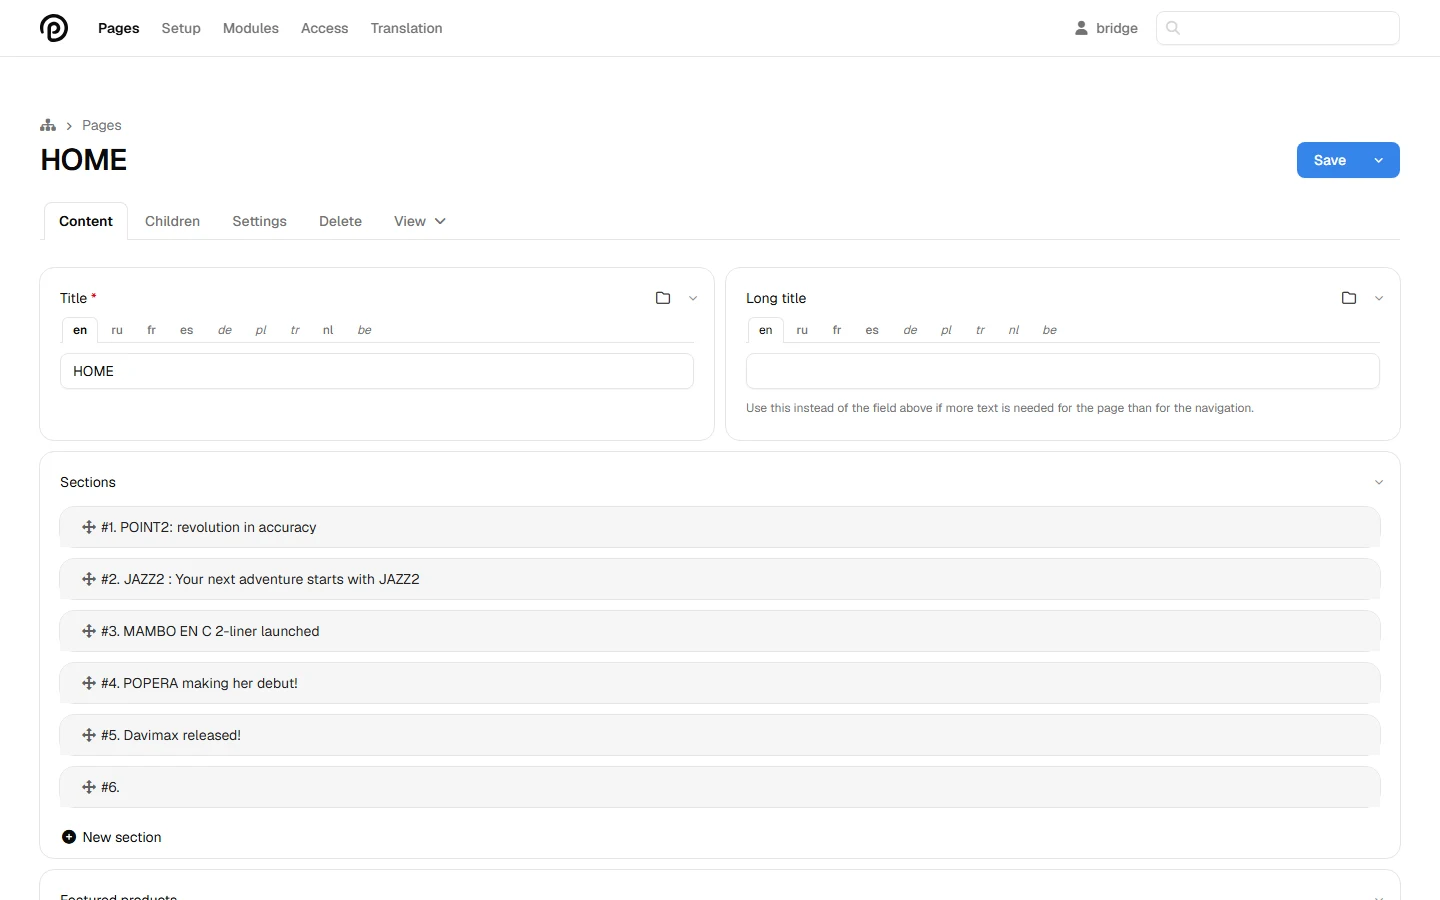Click the plus icon for New section
1440x900 pixels.
[69, 837]
